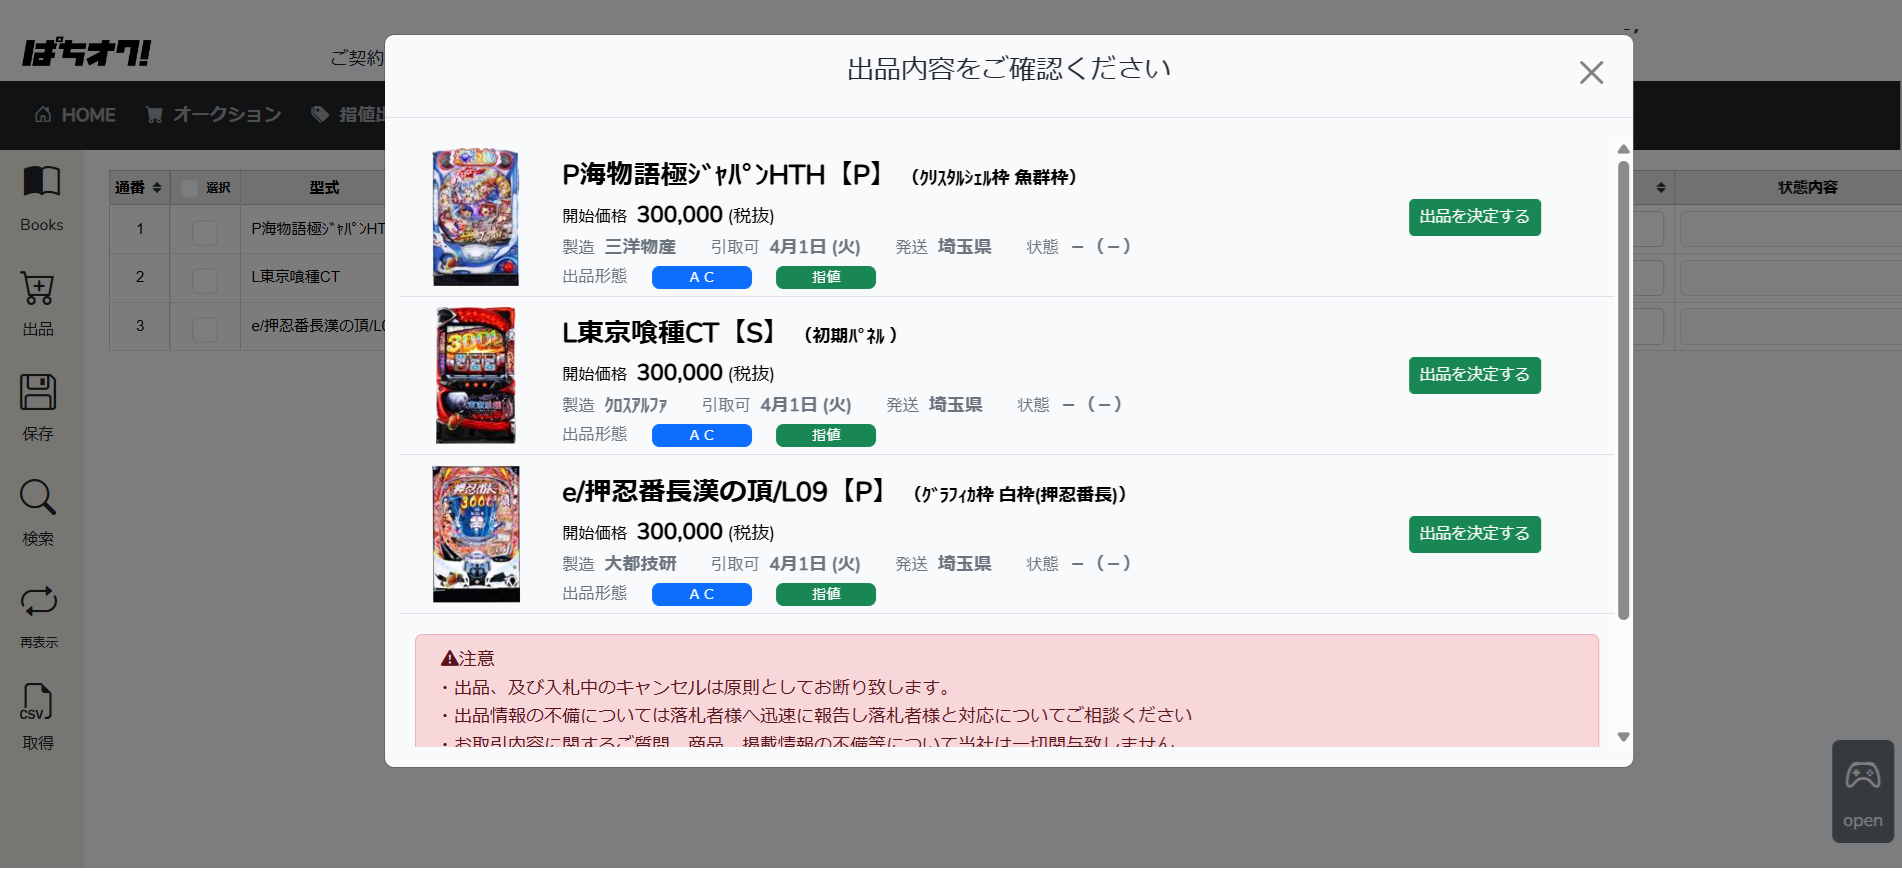The width and height of the screenshot is (1902, 877).
Task: Click the 状態内容 column header
Action: coord(1807,188)
